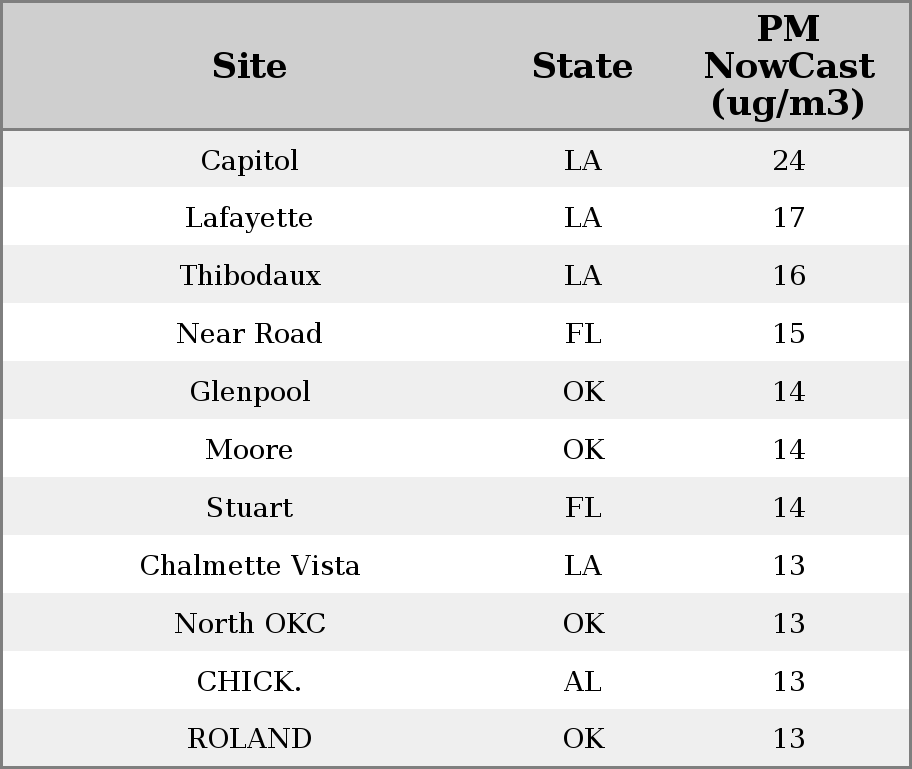The image size is (912, 769).
Task: Click the Thibodaux site name
Action: coord(249,276)
